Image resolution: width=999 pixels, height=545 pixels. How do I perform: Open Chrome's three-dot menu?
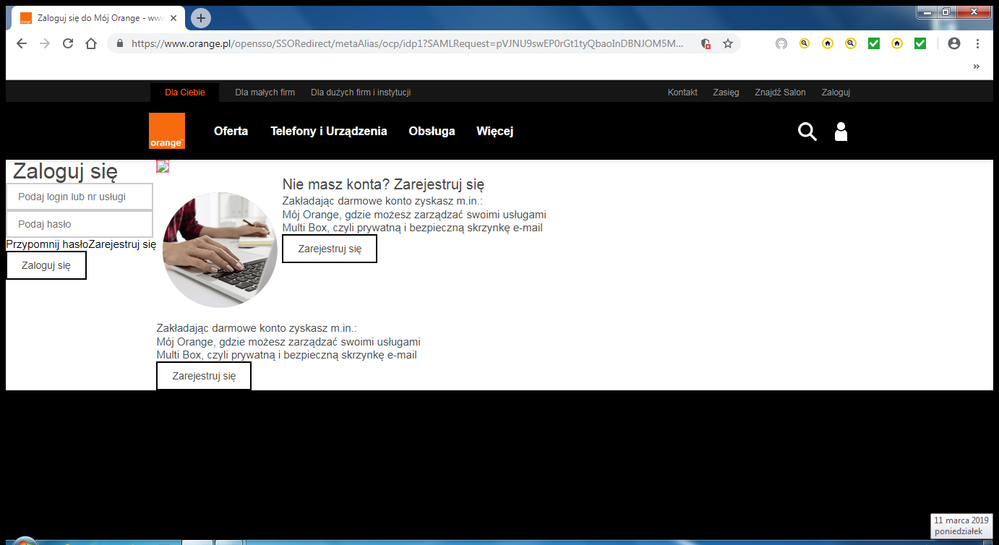pos(977,44)
